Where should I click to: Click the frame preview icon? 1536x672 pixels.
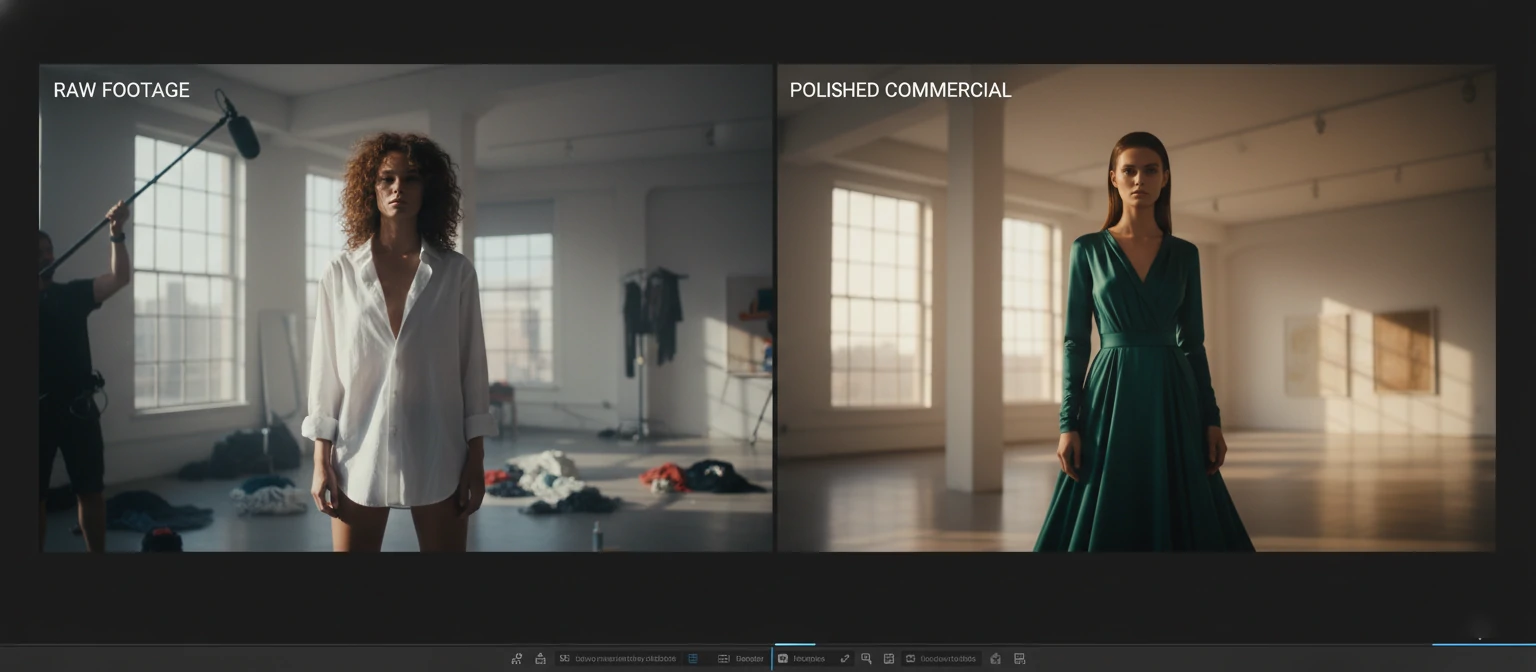pos(889,658)
